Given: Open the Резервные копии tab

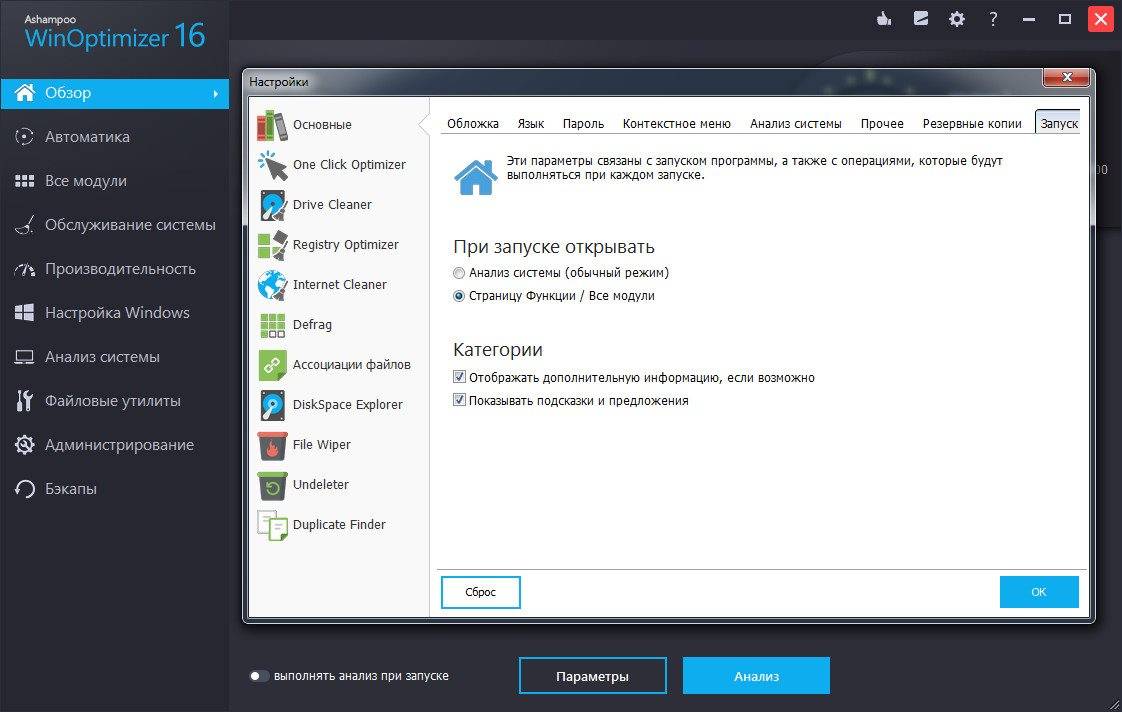Looking at the screenshot, I should tap(972, 124).
